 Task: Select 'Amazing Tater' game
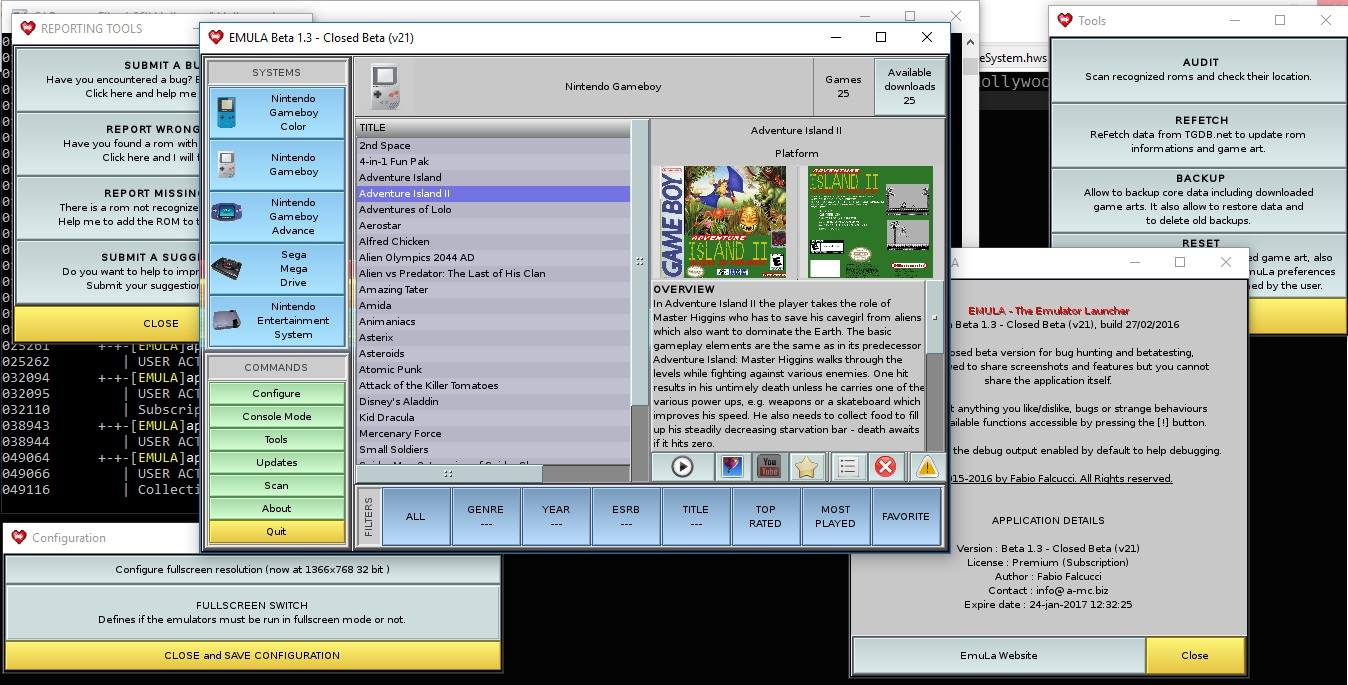coord(494,289)
